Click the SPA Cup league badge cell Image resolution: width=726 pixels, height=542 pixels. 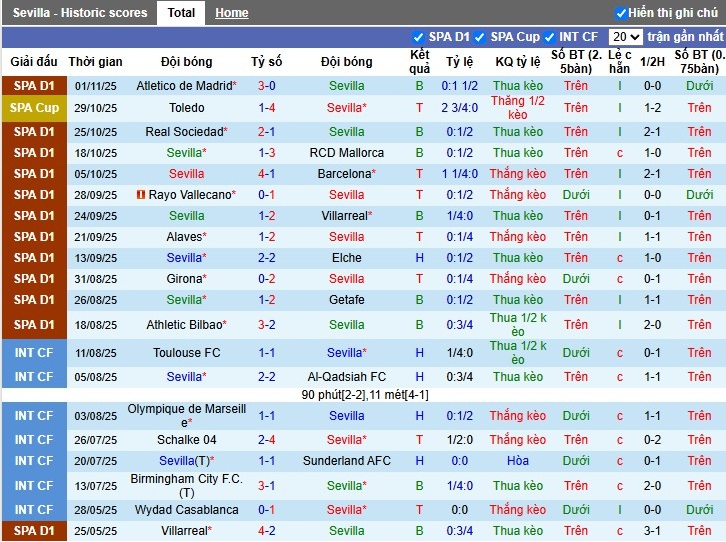(34, 108)
